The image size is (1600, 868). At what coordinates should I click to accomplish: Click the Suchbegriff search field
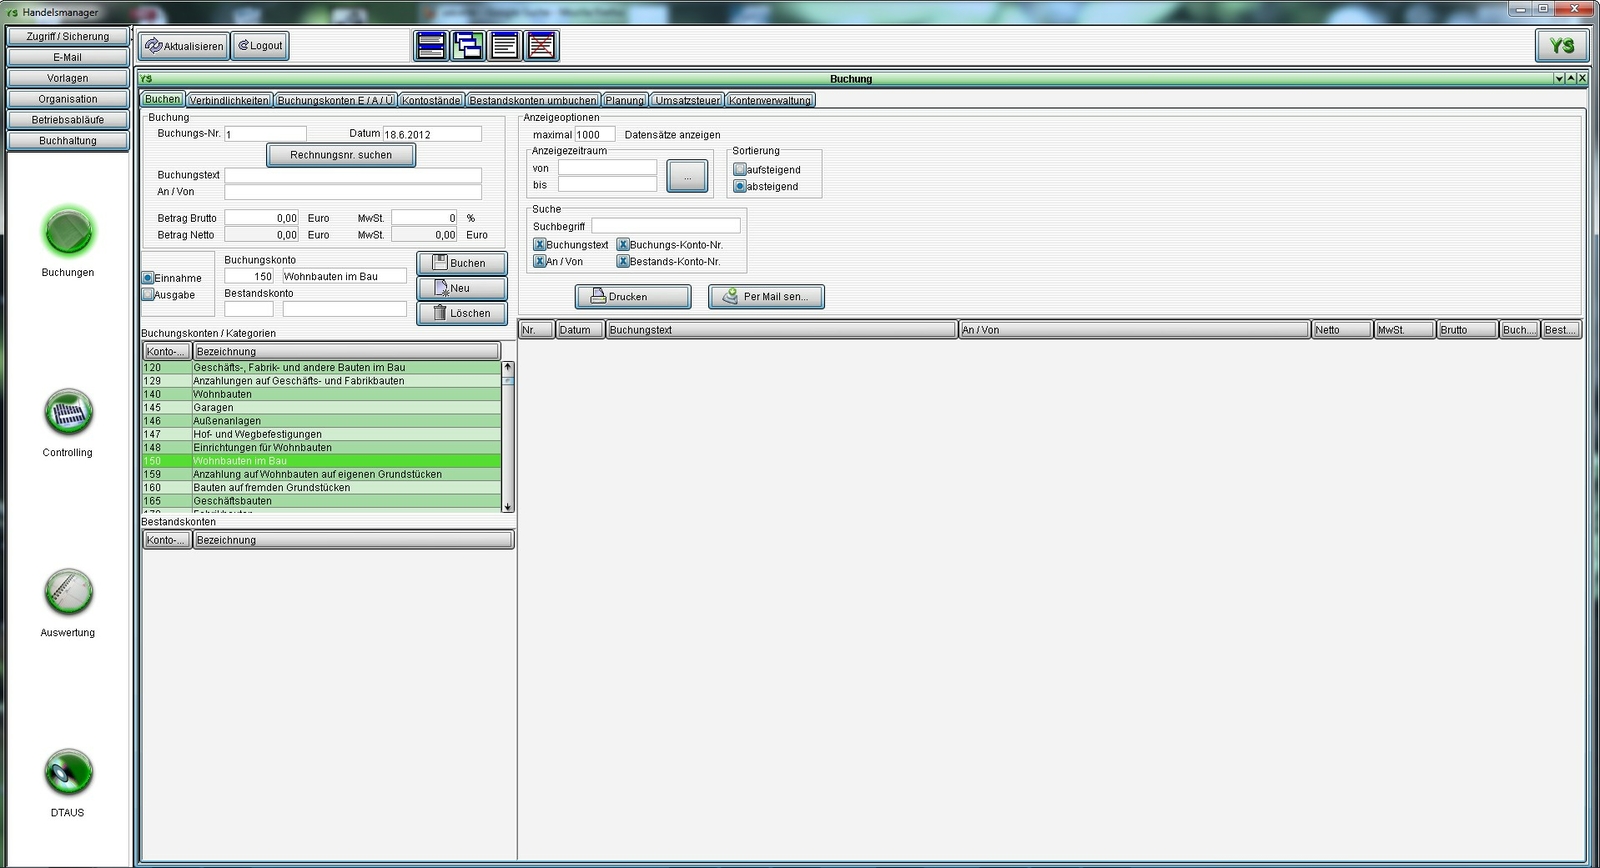(666, 226)
